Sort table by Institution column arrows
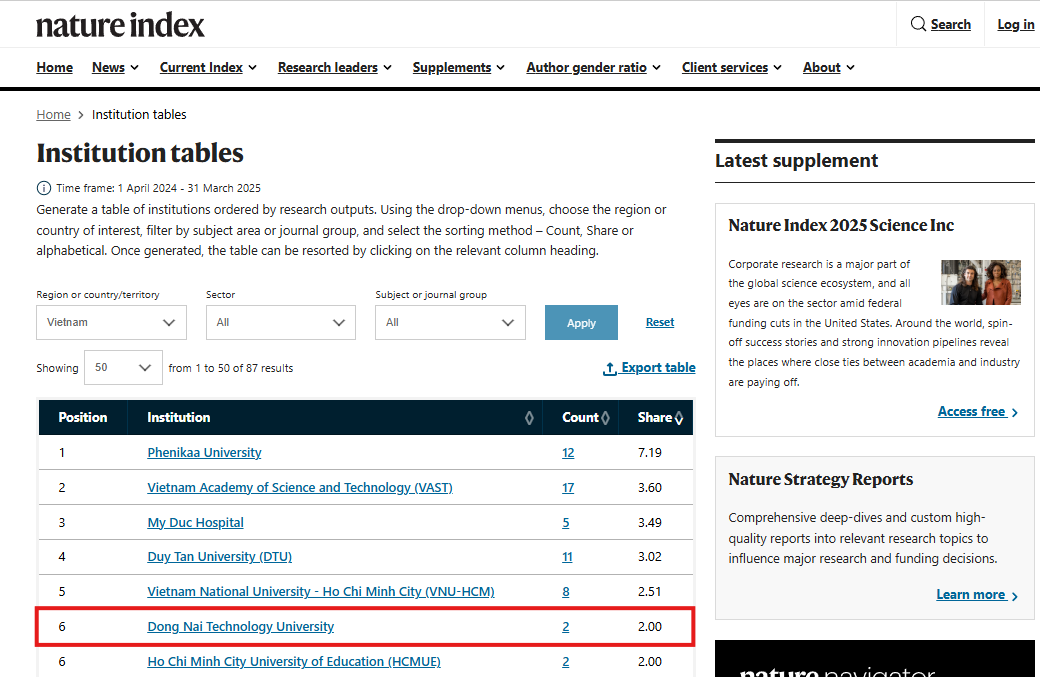Screen dimensions: 1040x677 pyautogui.click(x=529, y=418)
